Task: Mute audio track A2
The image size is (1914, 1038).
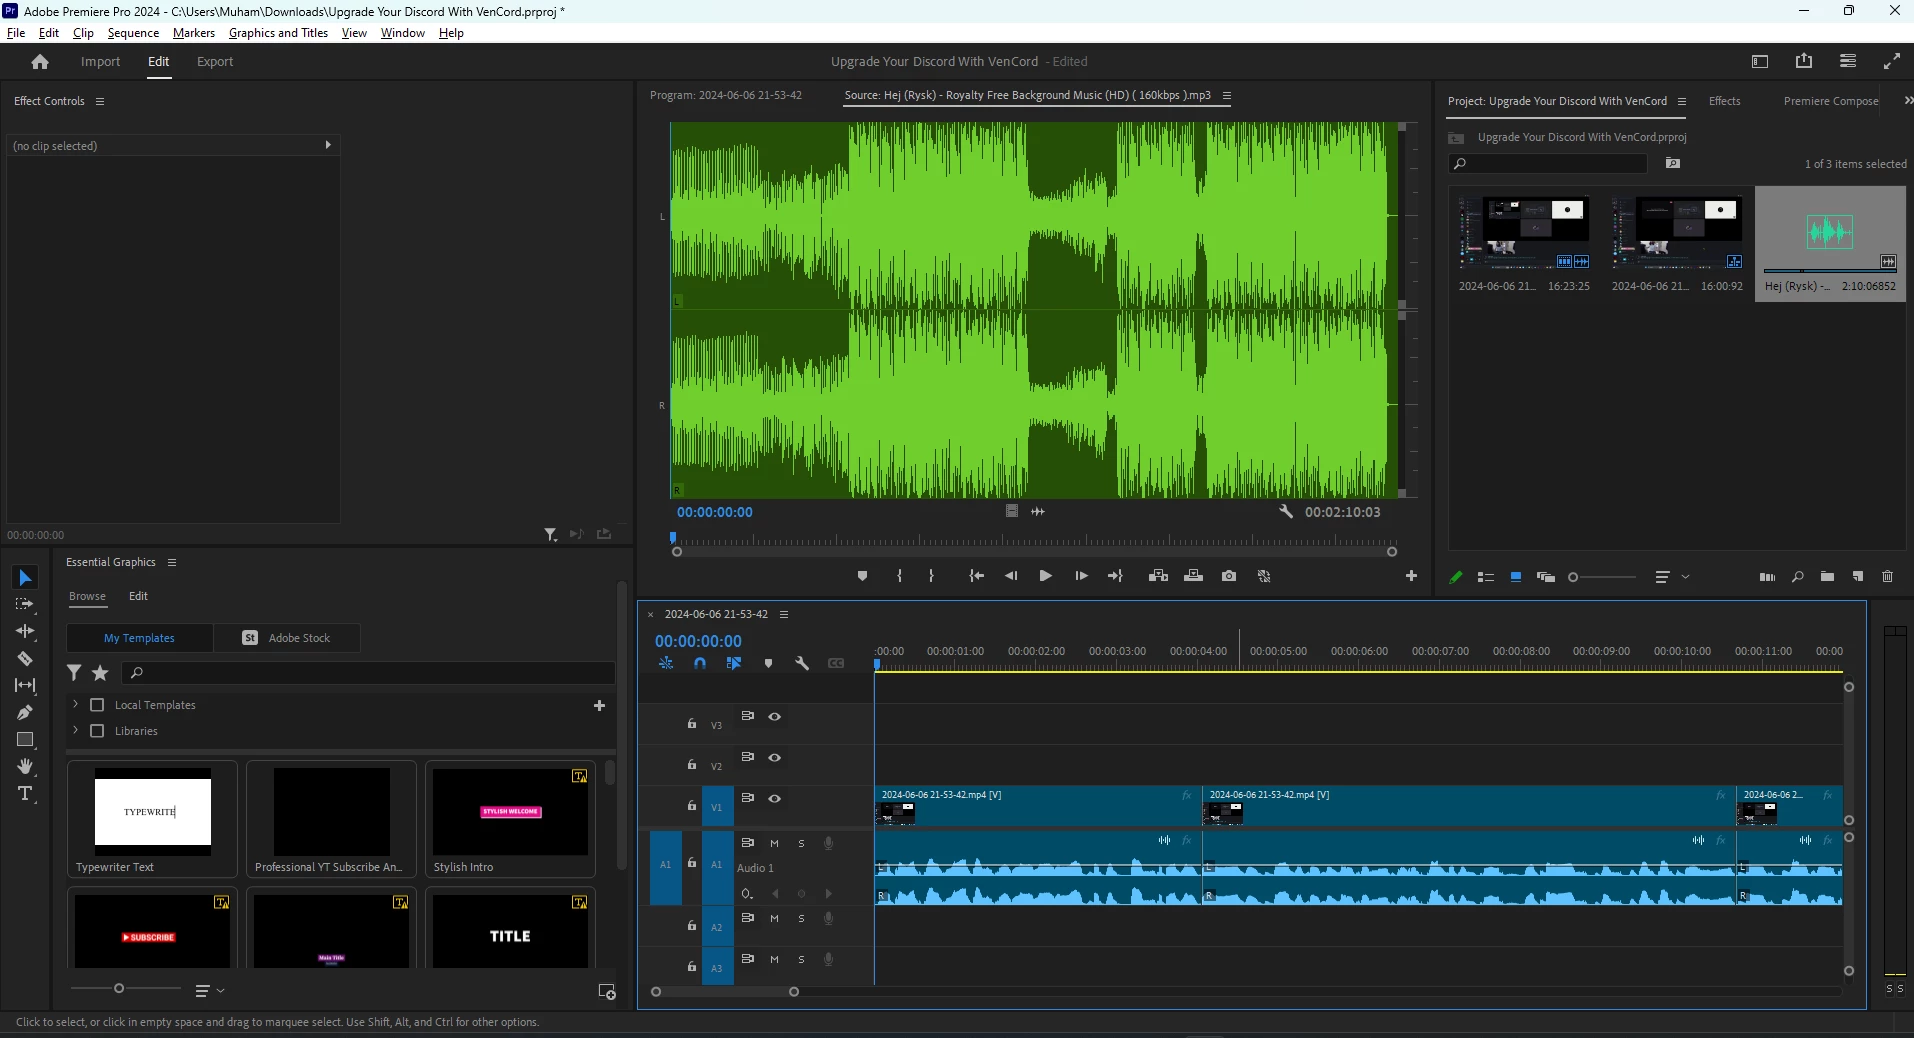Action: [x=774, y=919]
